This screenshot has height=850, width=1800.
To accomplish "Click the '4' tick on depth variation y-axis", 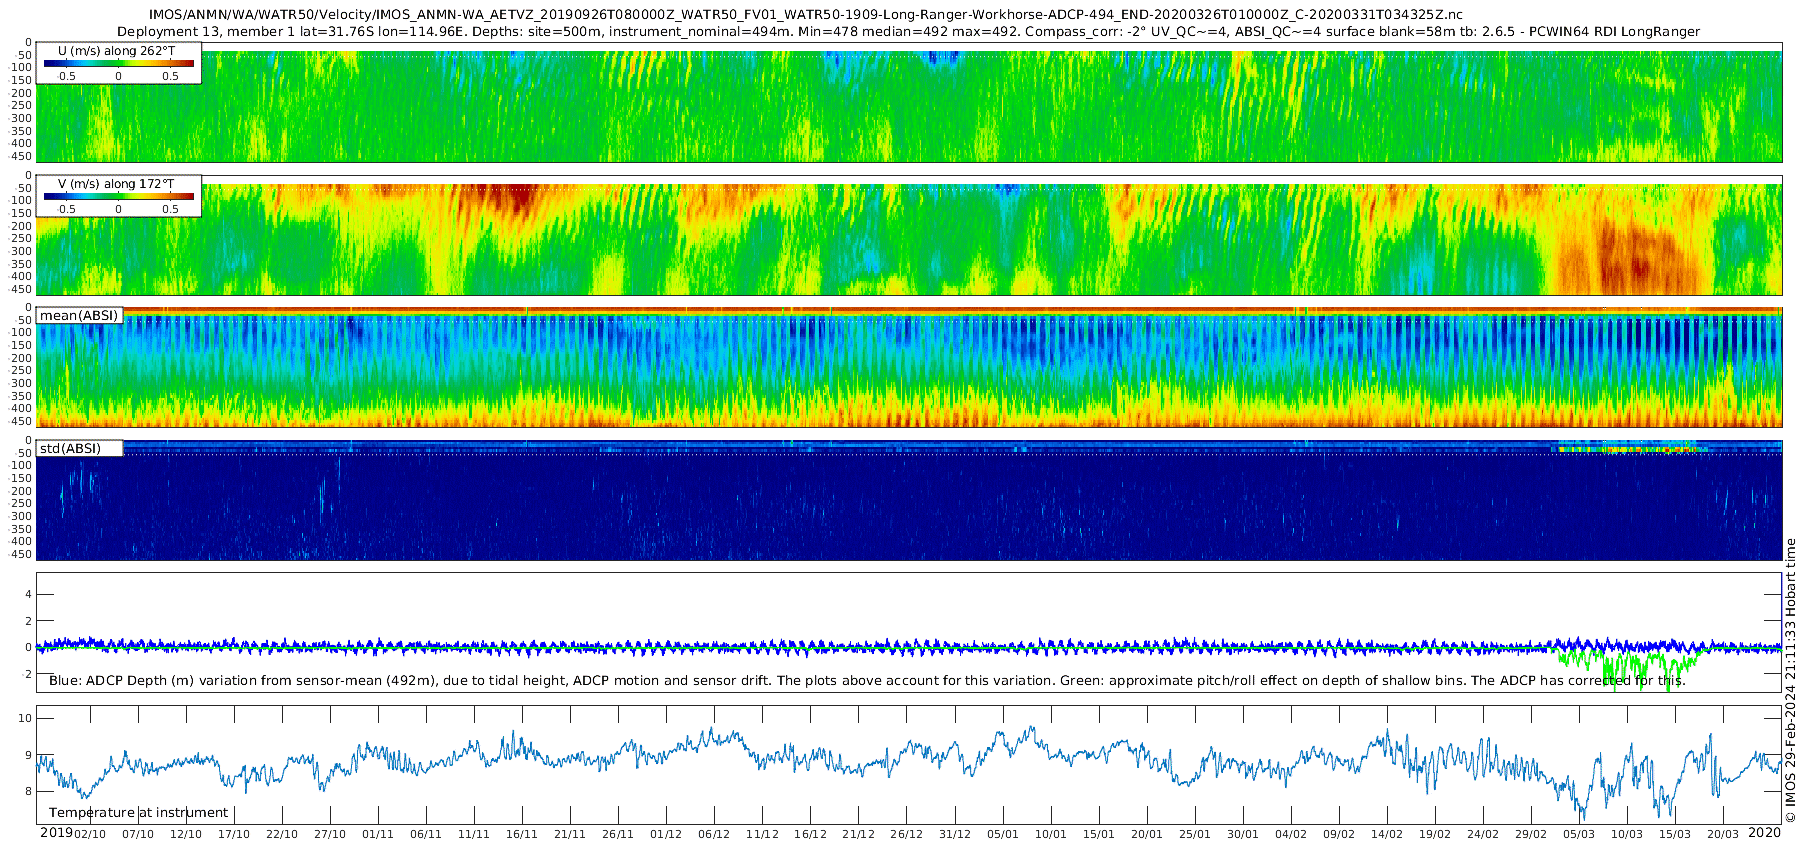I will pyautogui.click(x=28, y=595).
